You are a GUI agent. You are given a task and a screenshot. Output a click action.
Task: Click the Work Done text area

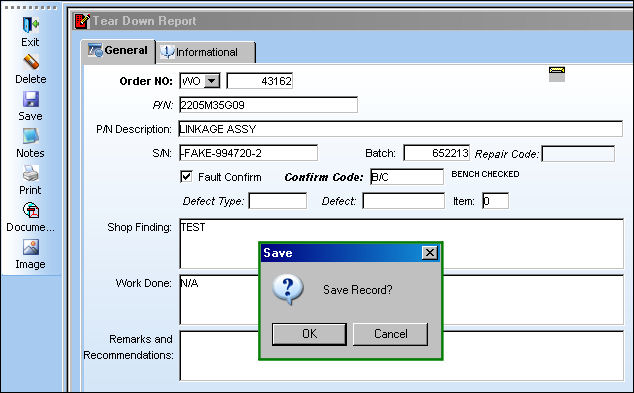(402, 300)
